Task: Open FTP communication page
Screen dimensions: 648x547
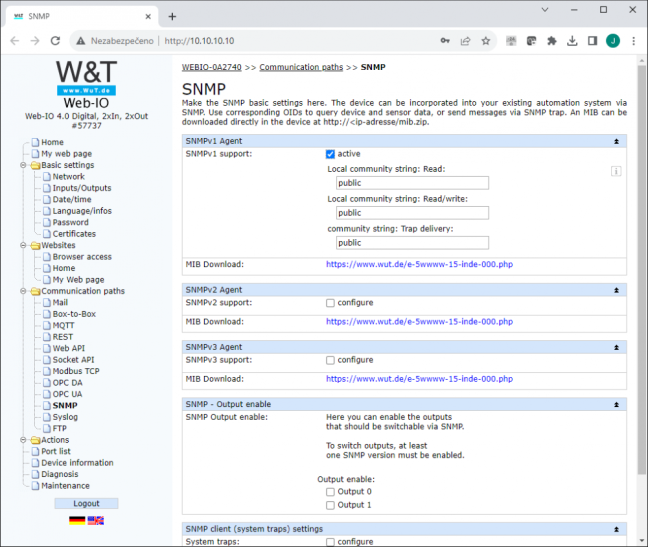Action: pos(60,428)
